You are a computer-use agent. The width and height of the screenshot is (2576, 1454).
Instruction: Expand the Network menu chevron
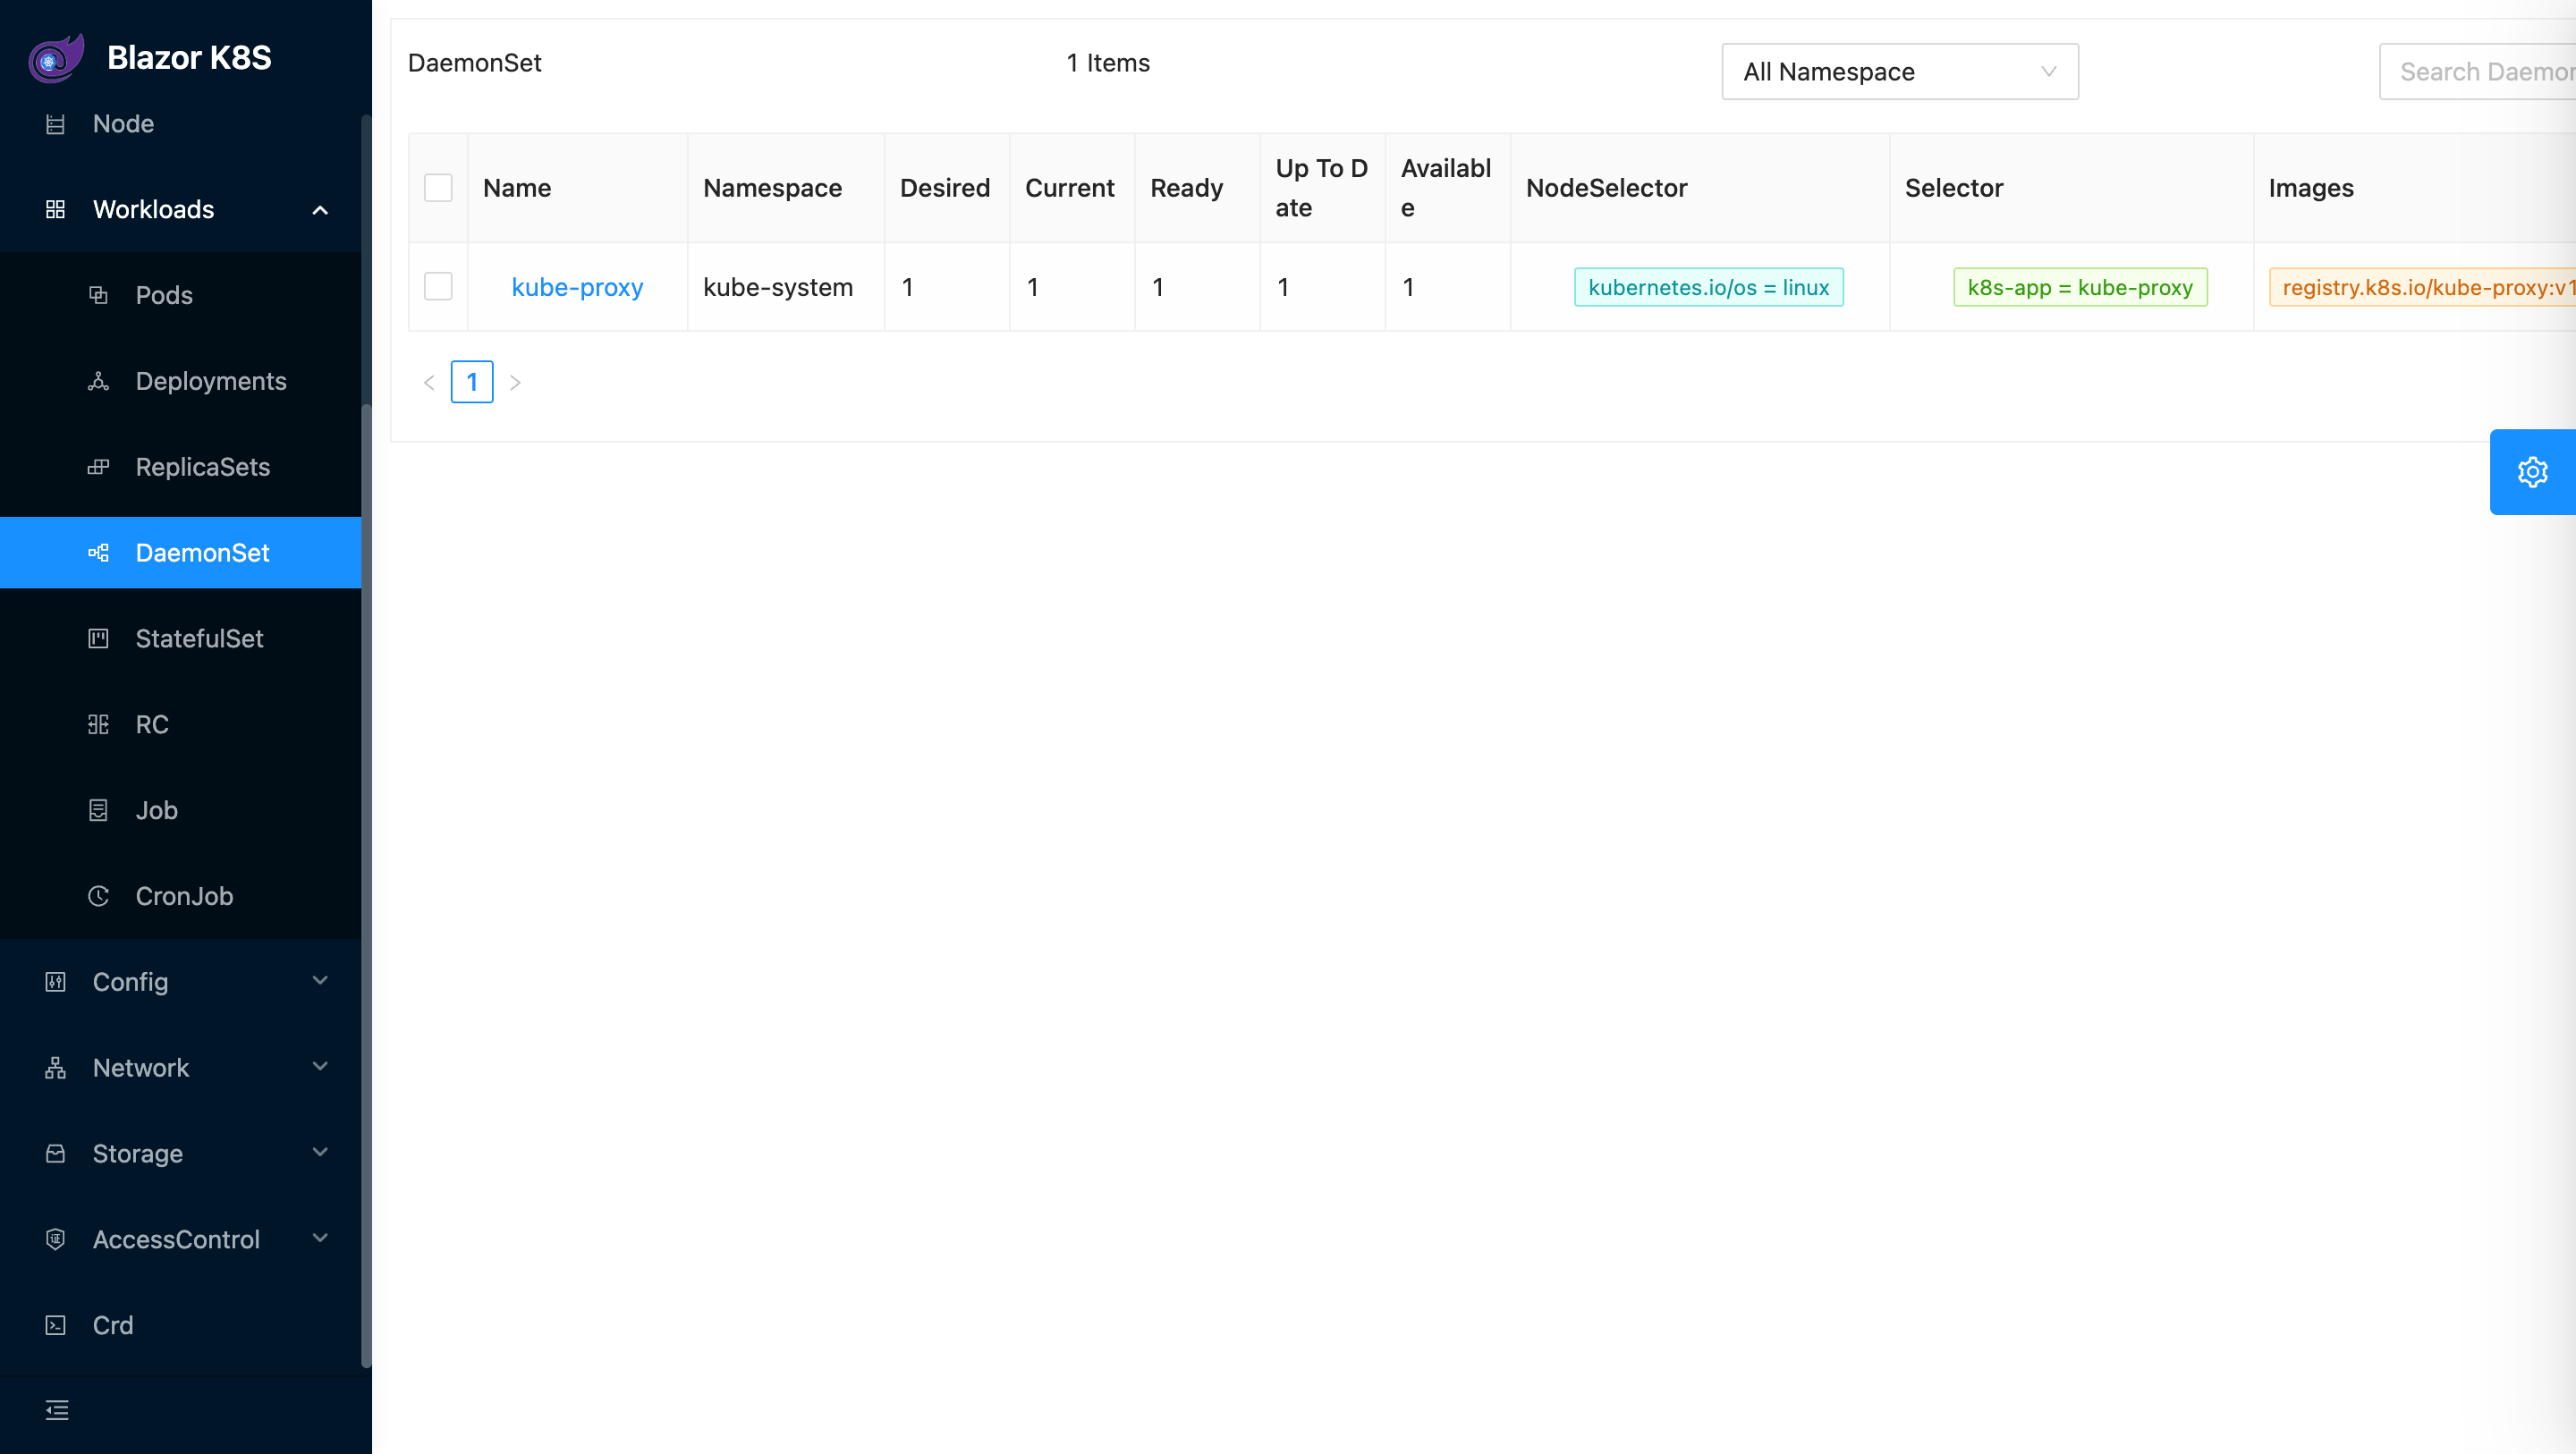320,1067
